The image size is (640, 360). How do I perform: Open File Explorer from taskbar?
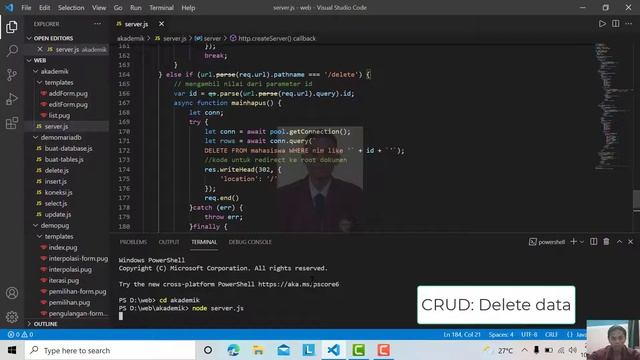[258, 350]
